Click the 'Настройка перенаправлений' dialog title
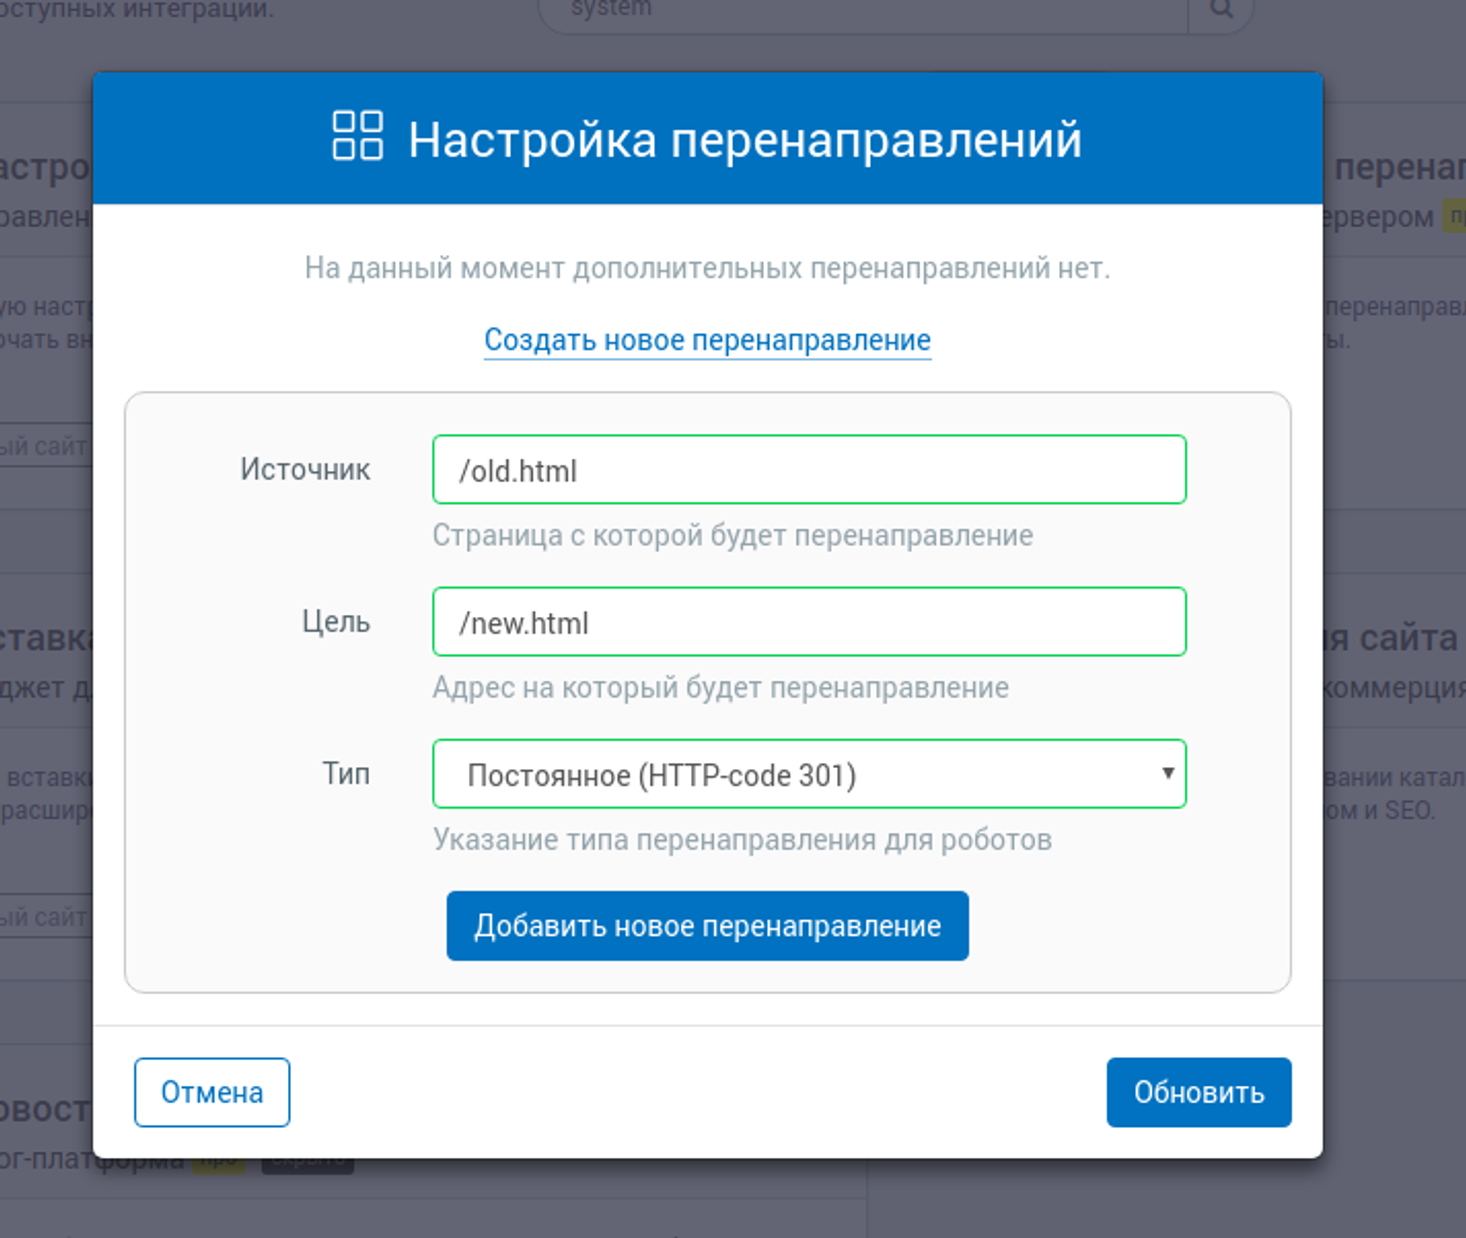The width and height of the screenshot is (1466, 1238). click(745, 139)
